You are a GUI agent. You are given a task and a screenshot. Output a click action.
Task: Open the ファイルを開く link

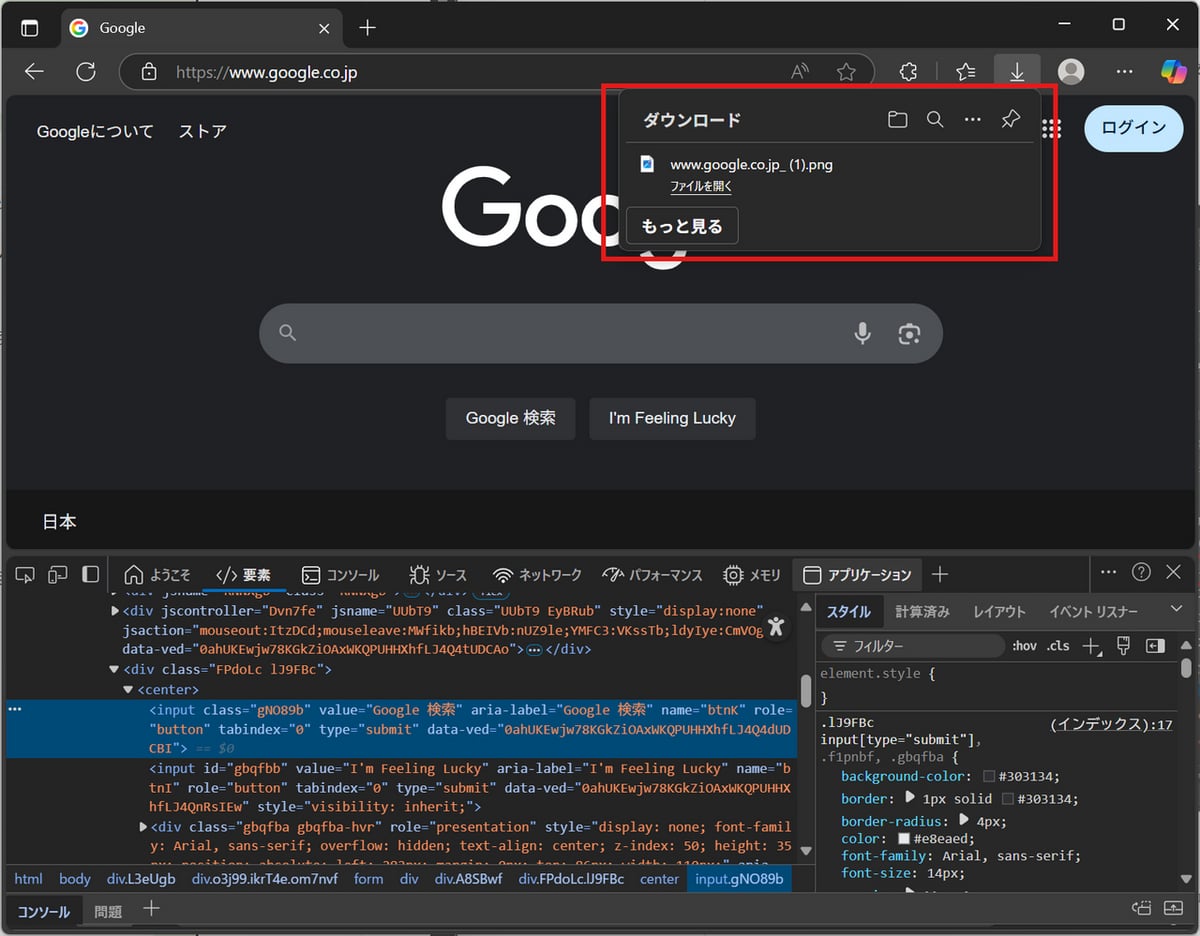tap(701, 186)
